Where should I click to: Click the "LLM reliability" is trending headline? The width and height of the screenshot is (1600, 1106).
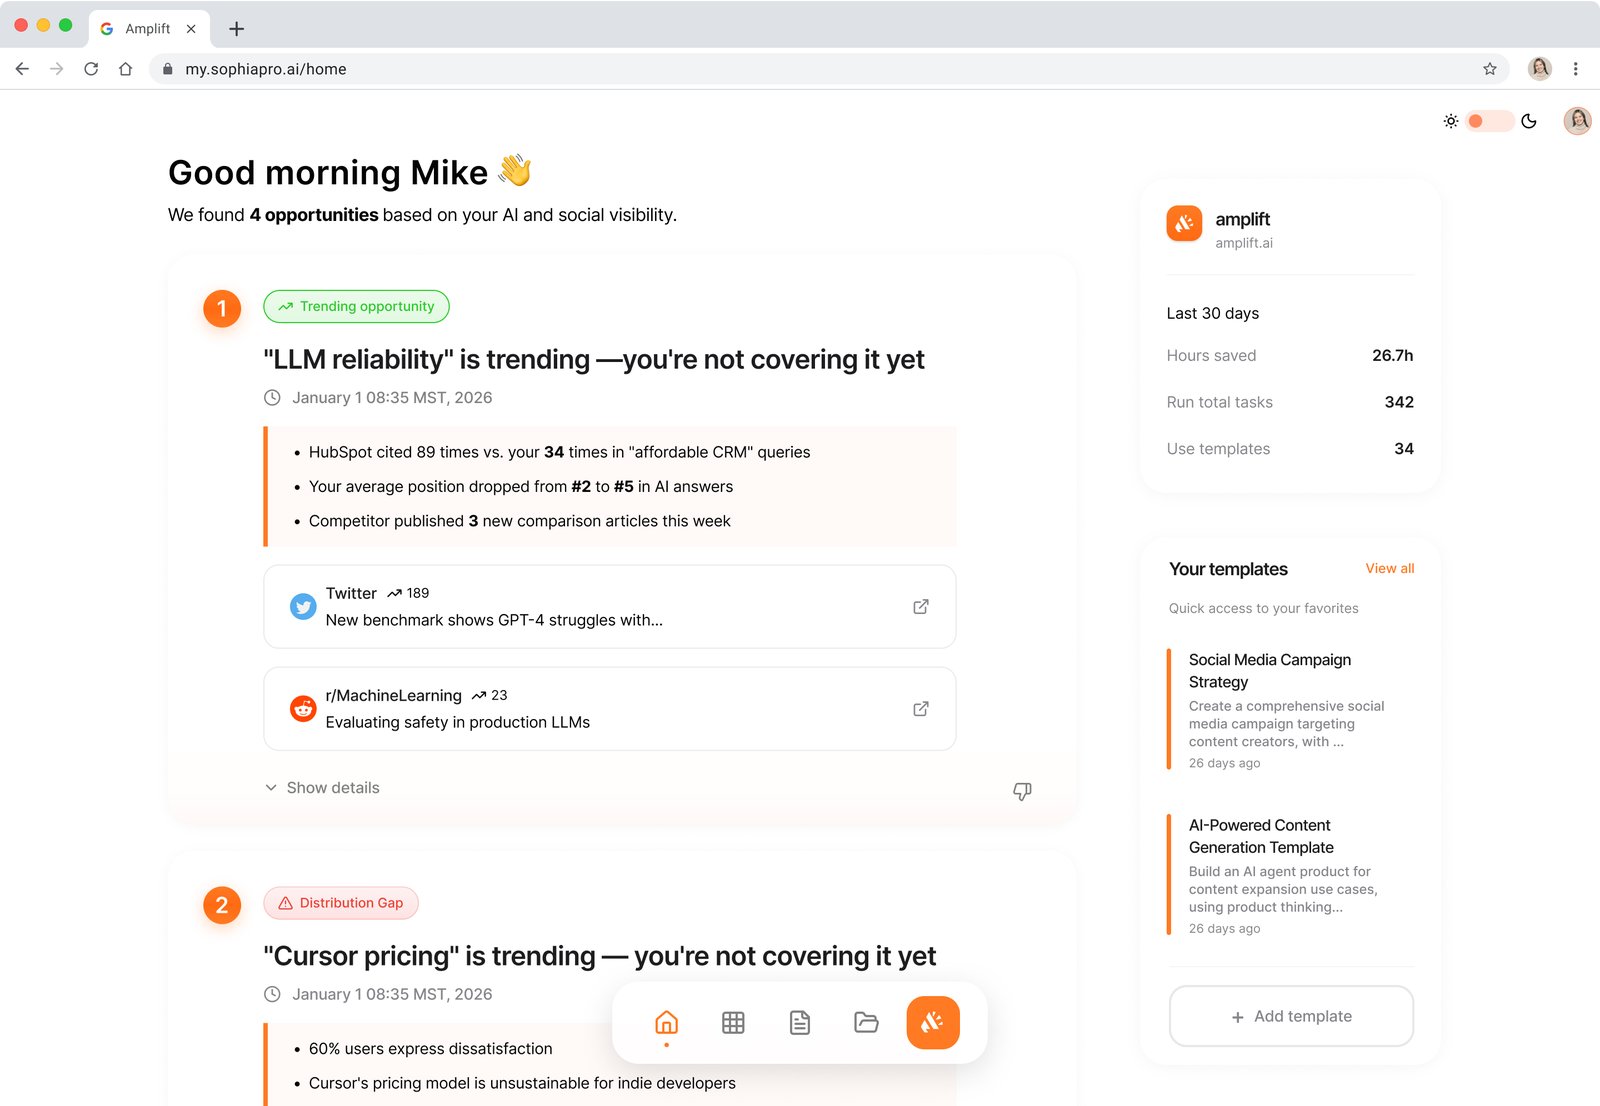click(x=594, y=359)
